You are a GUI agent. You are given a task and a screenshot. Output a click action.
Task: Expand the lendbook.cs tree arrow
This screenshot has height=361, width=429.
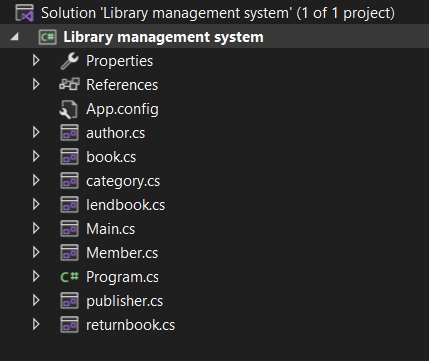(36, 205)
